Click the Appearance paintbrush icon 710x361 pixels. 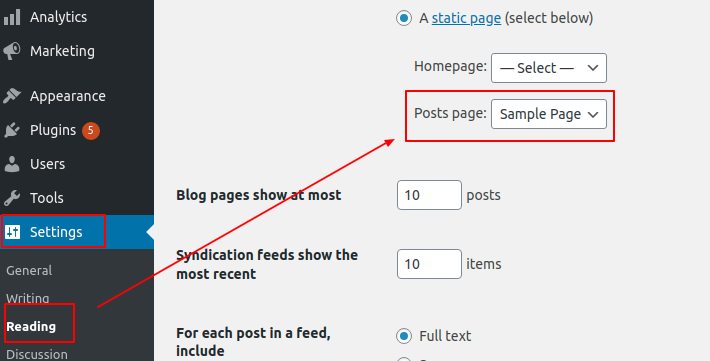pos(12,96)
